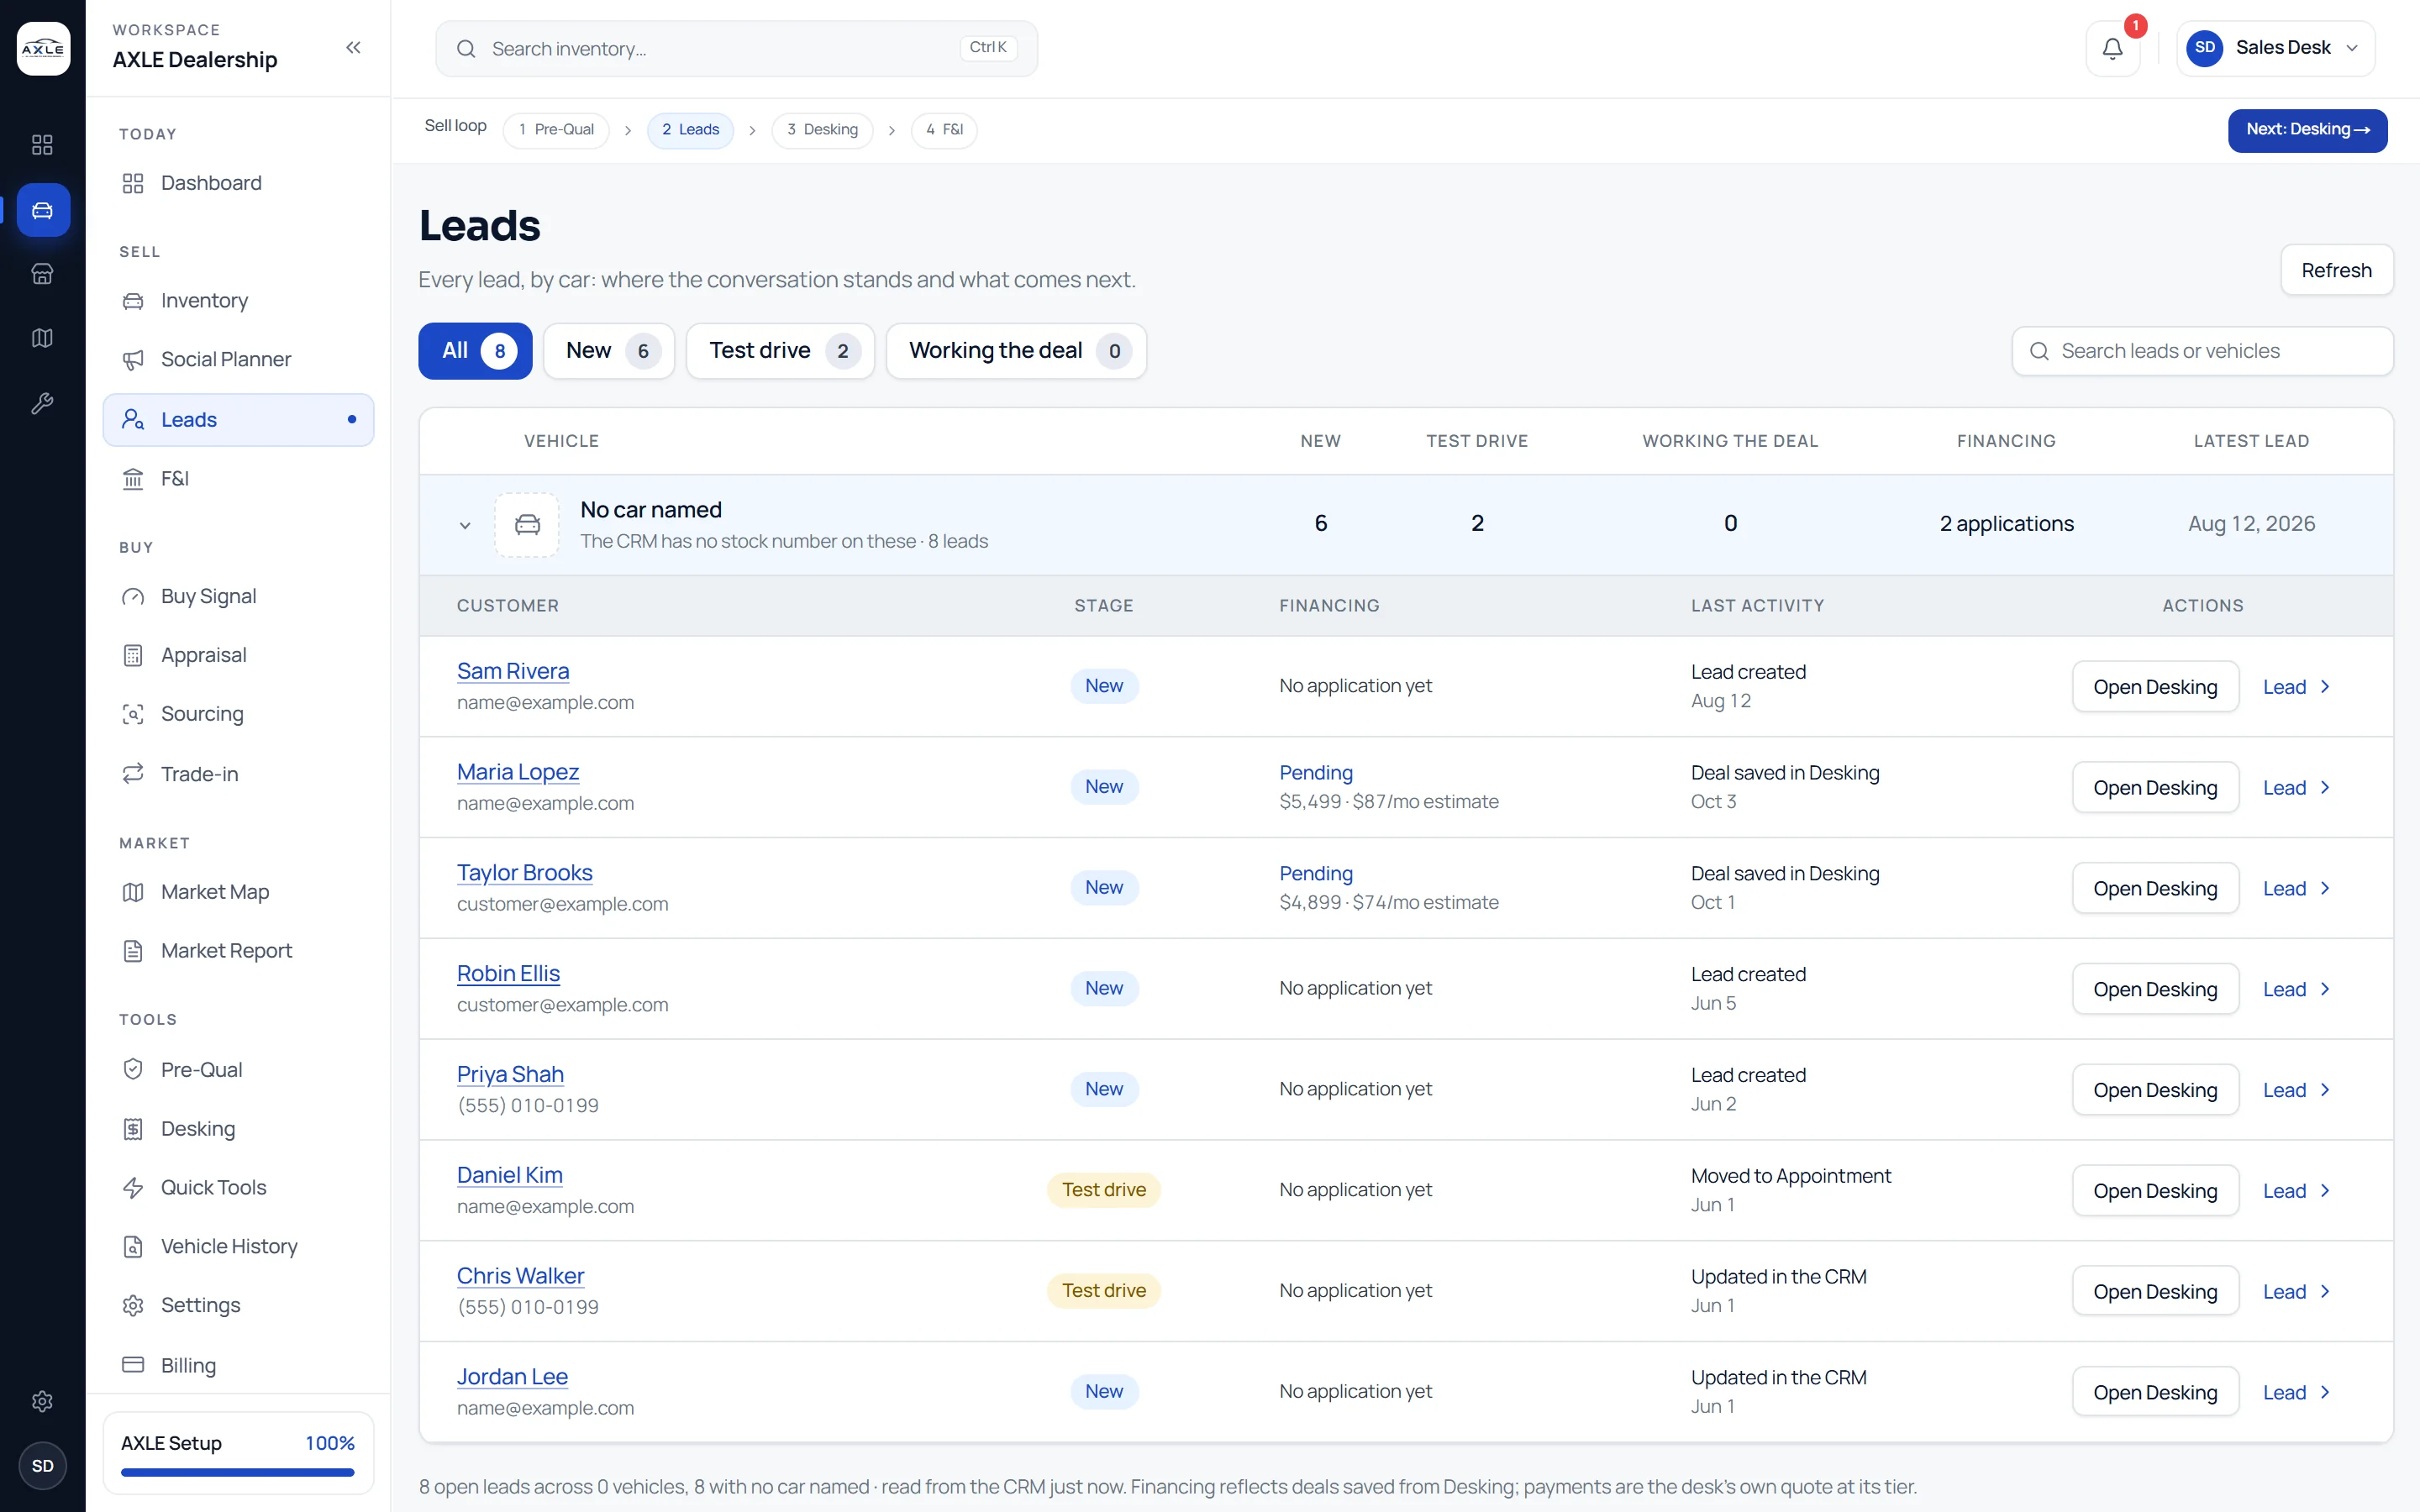Viewport: 2420px width, 1512px height.
Task: Open the notifications bell
Action: click(2112, 48)
